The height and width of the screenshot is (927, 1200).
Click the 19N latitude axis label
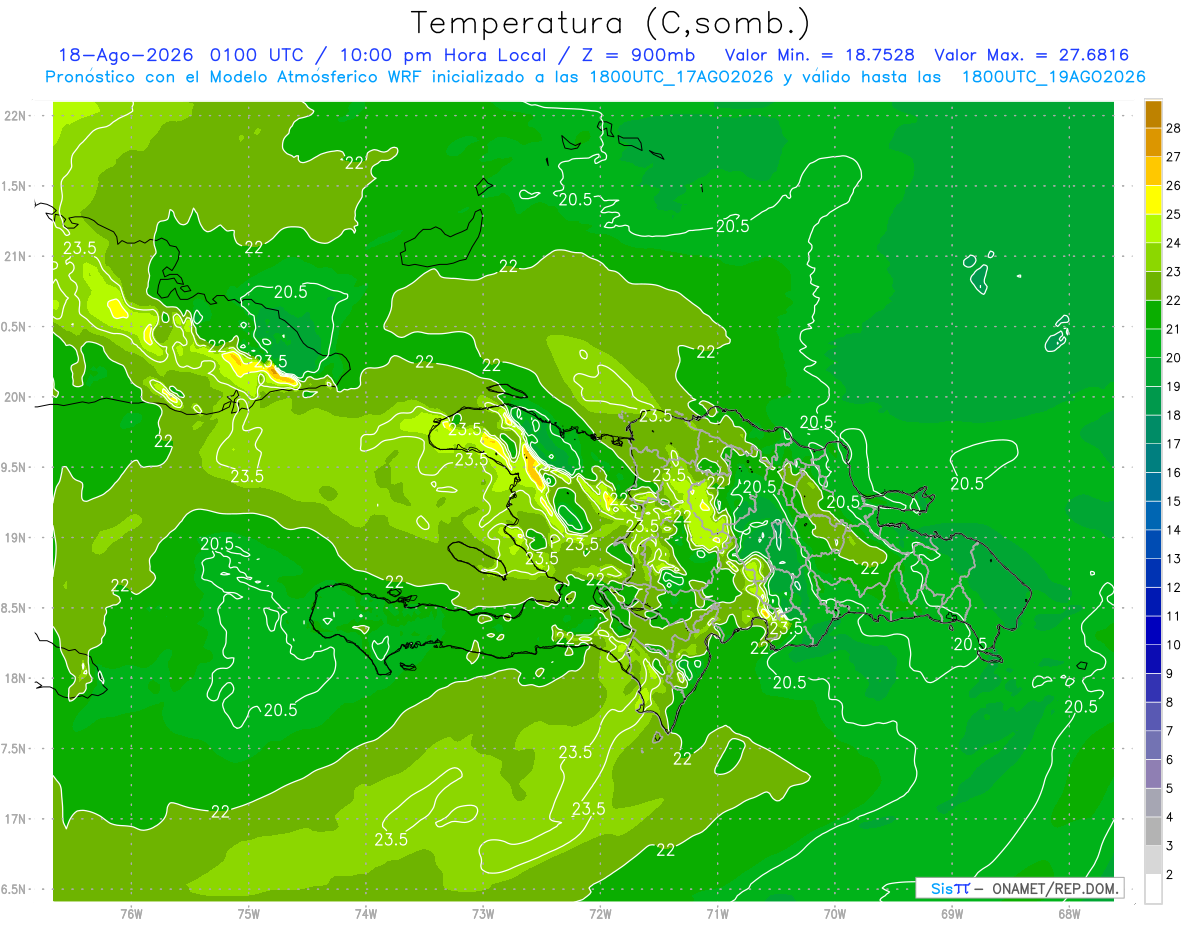[x=16, y=538]
